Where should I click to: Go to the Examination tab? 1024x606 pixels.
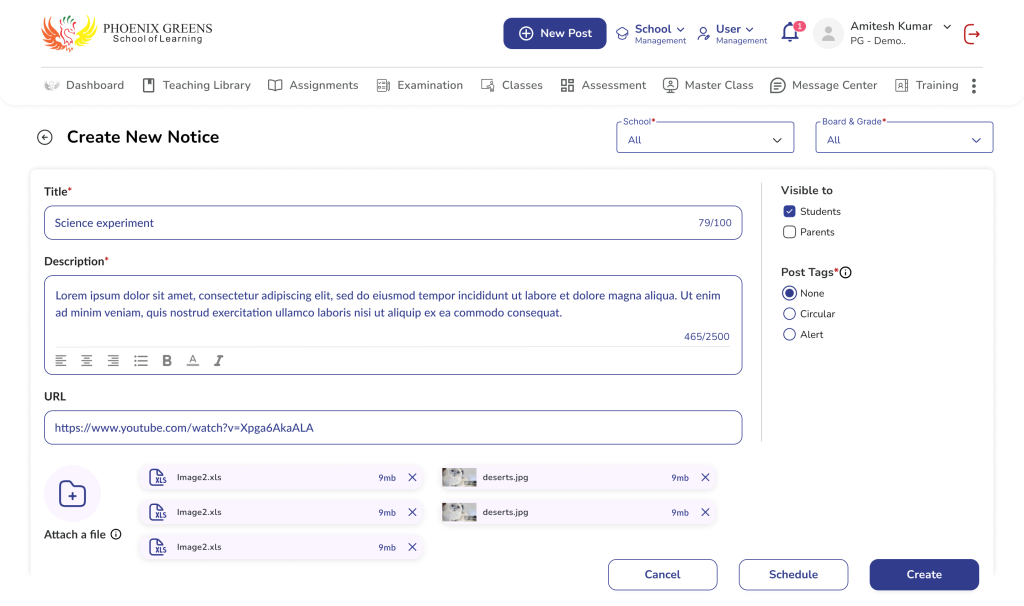pyautogui.click(x=420, y=86)
